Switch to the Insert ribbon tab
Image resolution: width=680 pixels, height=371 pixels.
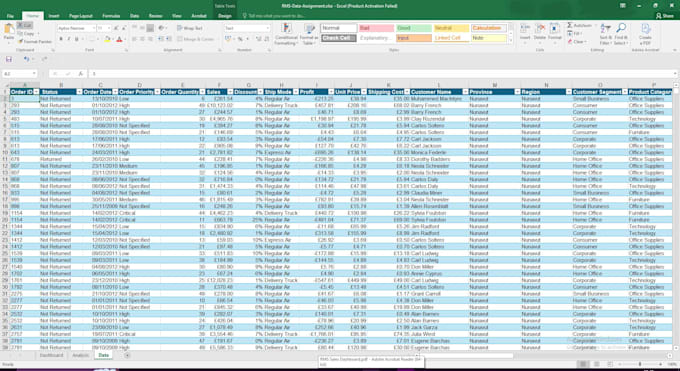(x=54, y=16)
